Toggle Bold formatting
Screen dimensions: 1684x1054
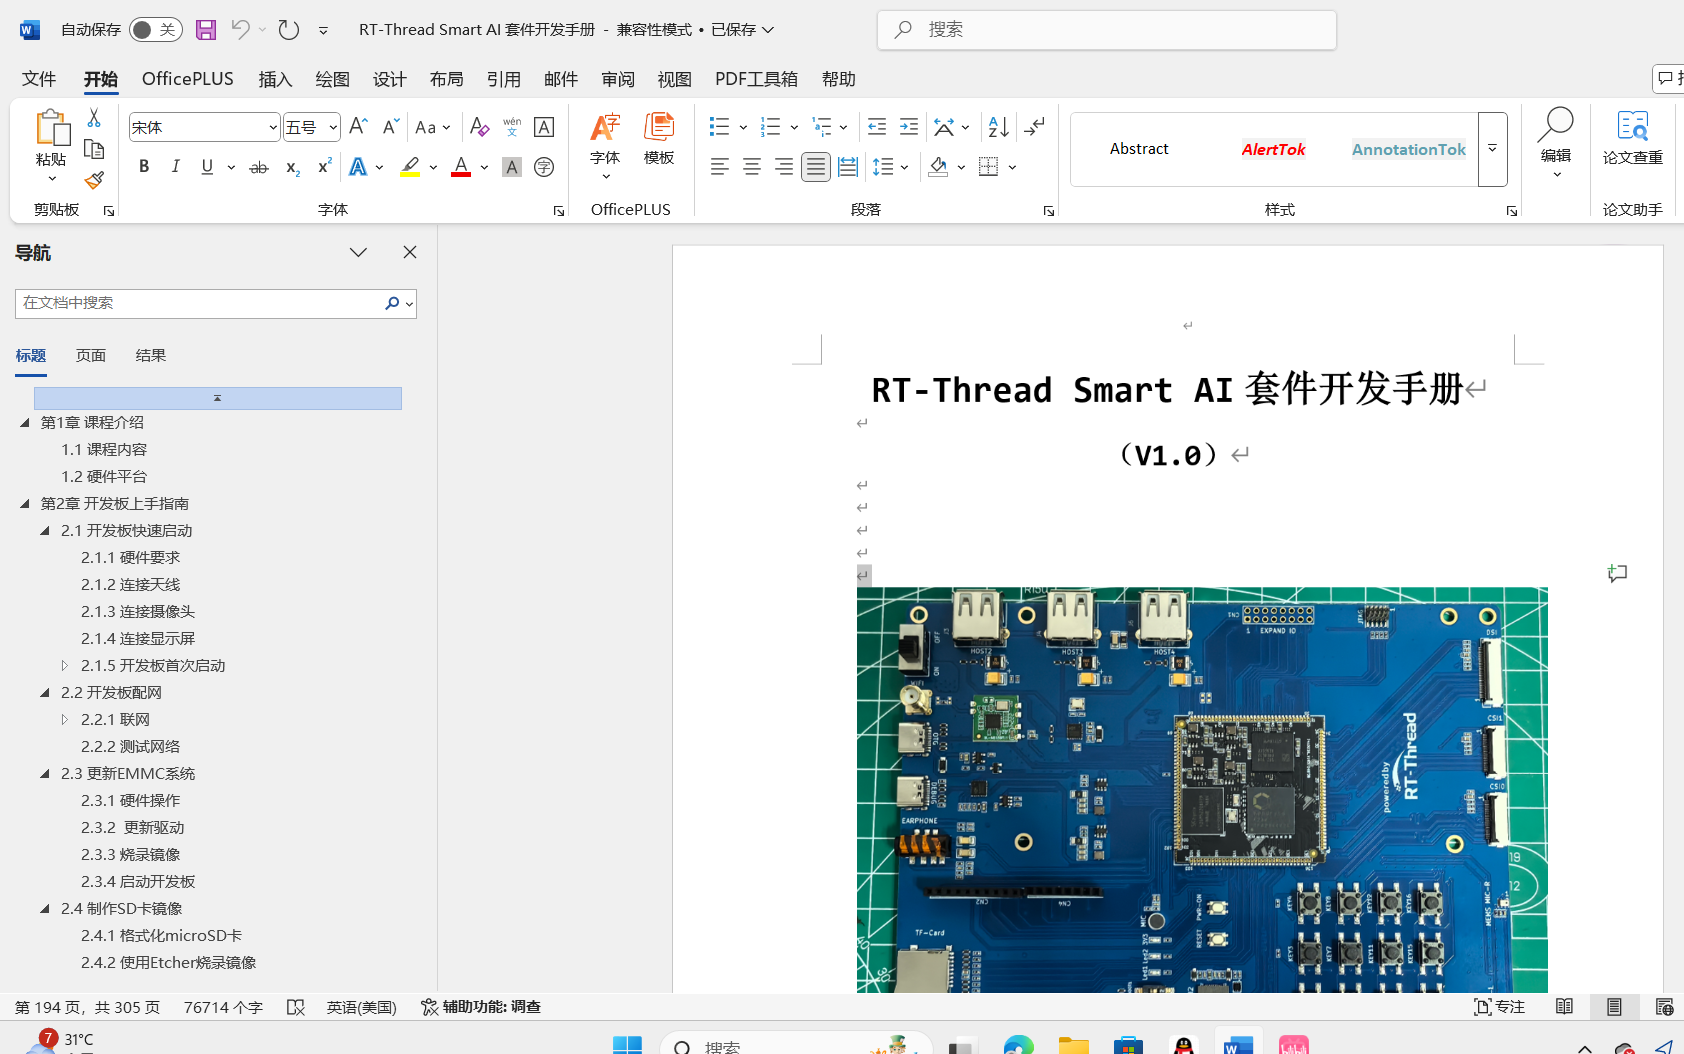(x=144, y=167)
